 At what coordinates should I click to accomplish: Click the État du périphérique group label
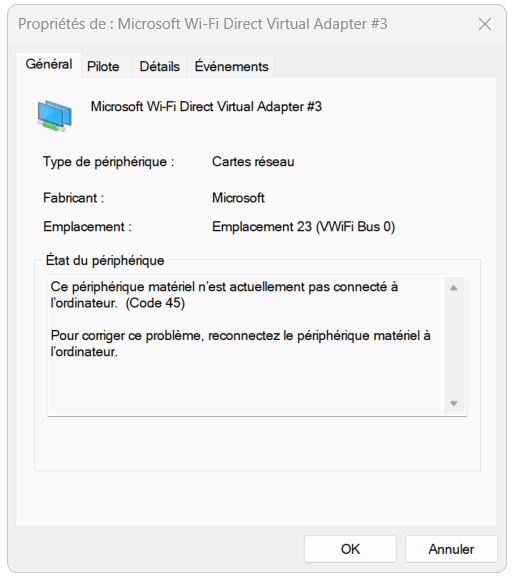click(105, 260)
